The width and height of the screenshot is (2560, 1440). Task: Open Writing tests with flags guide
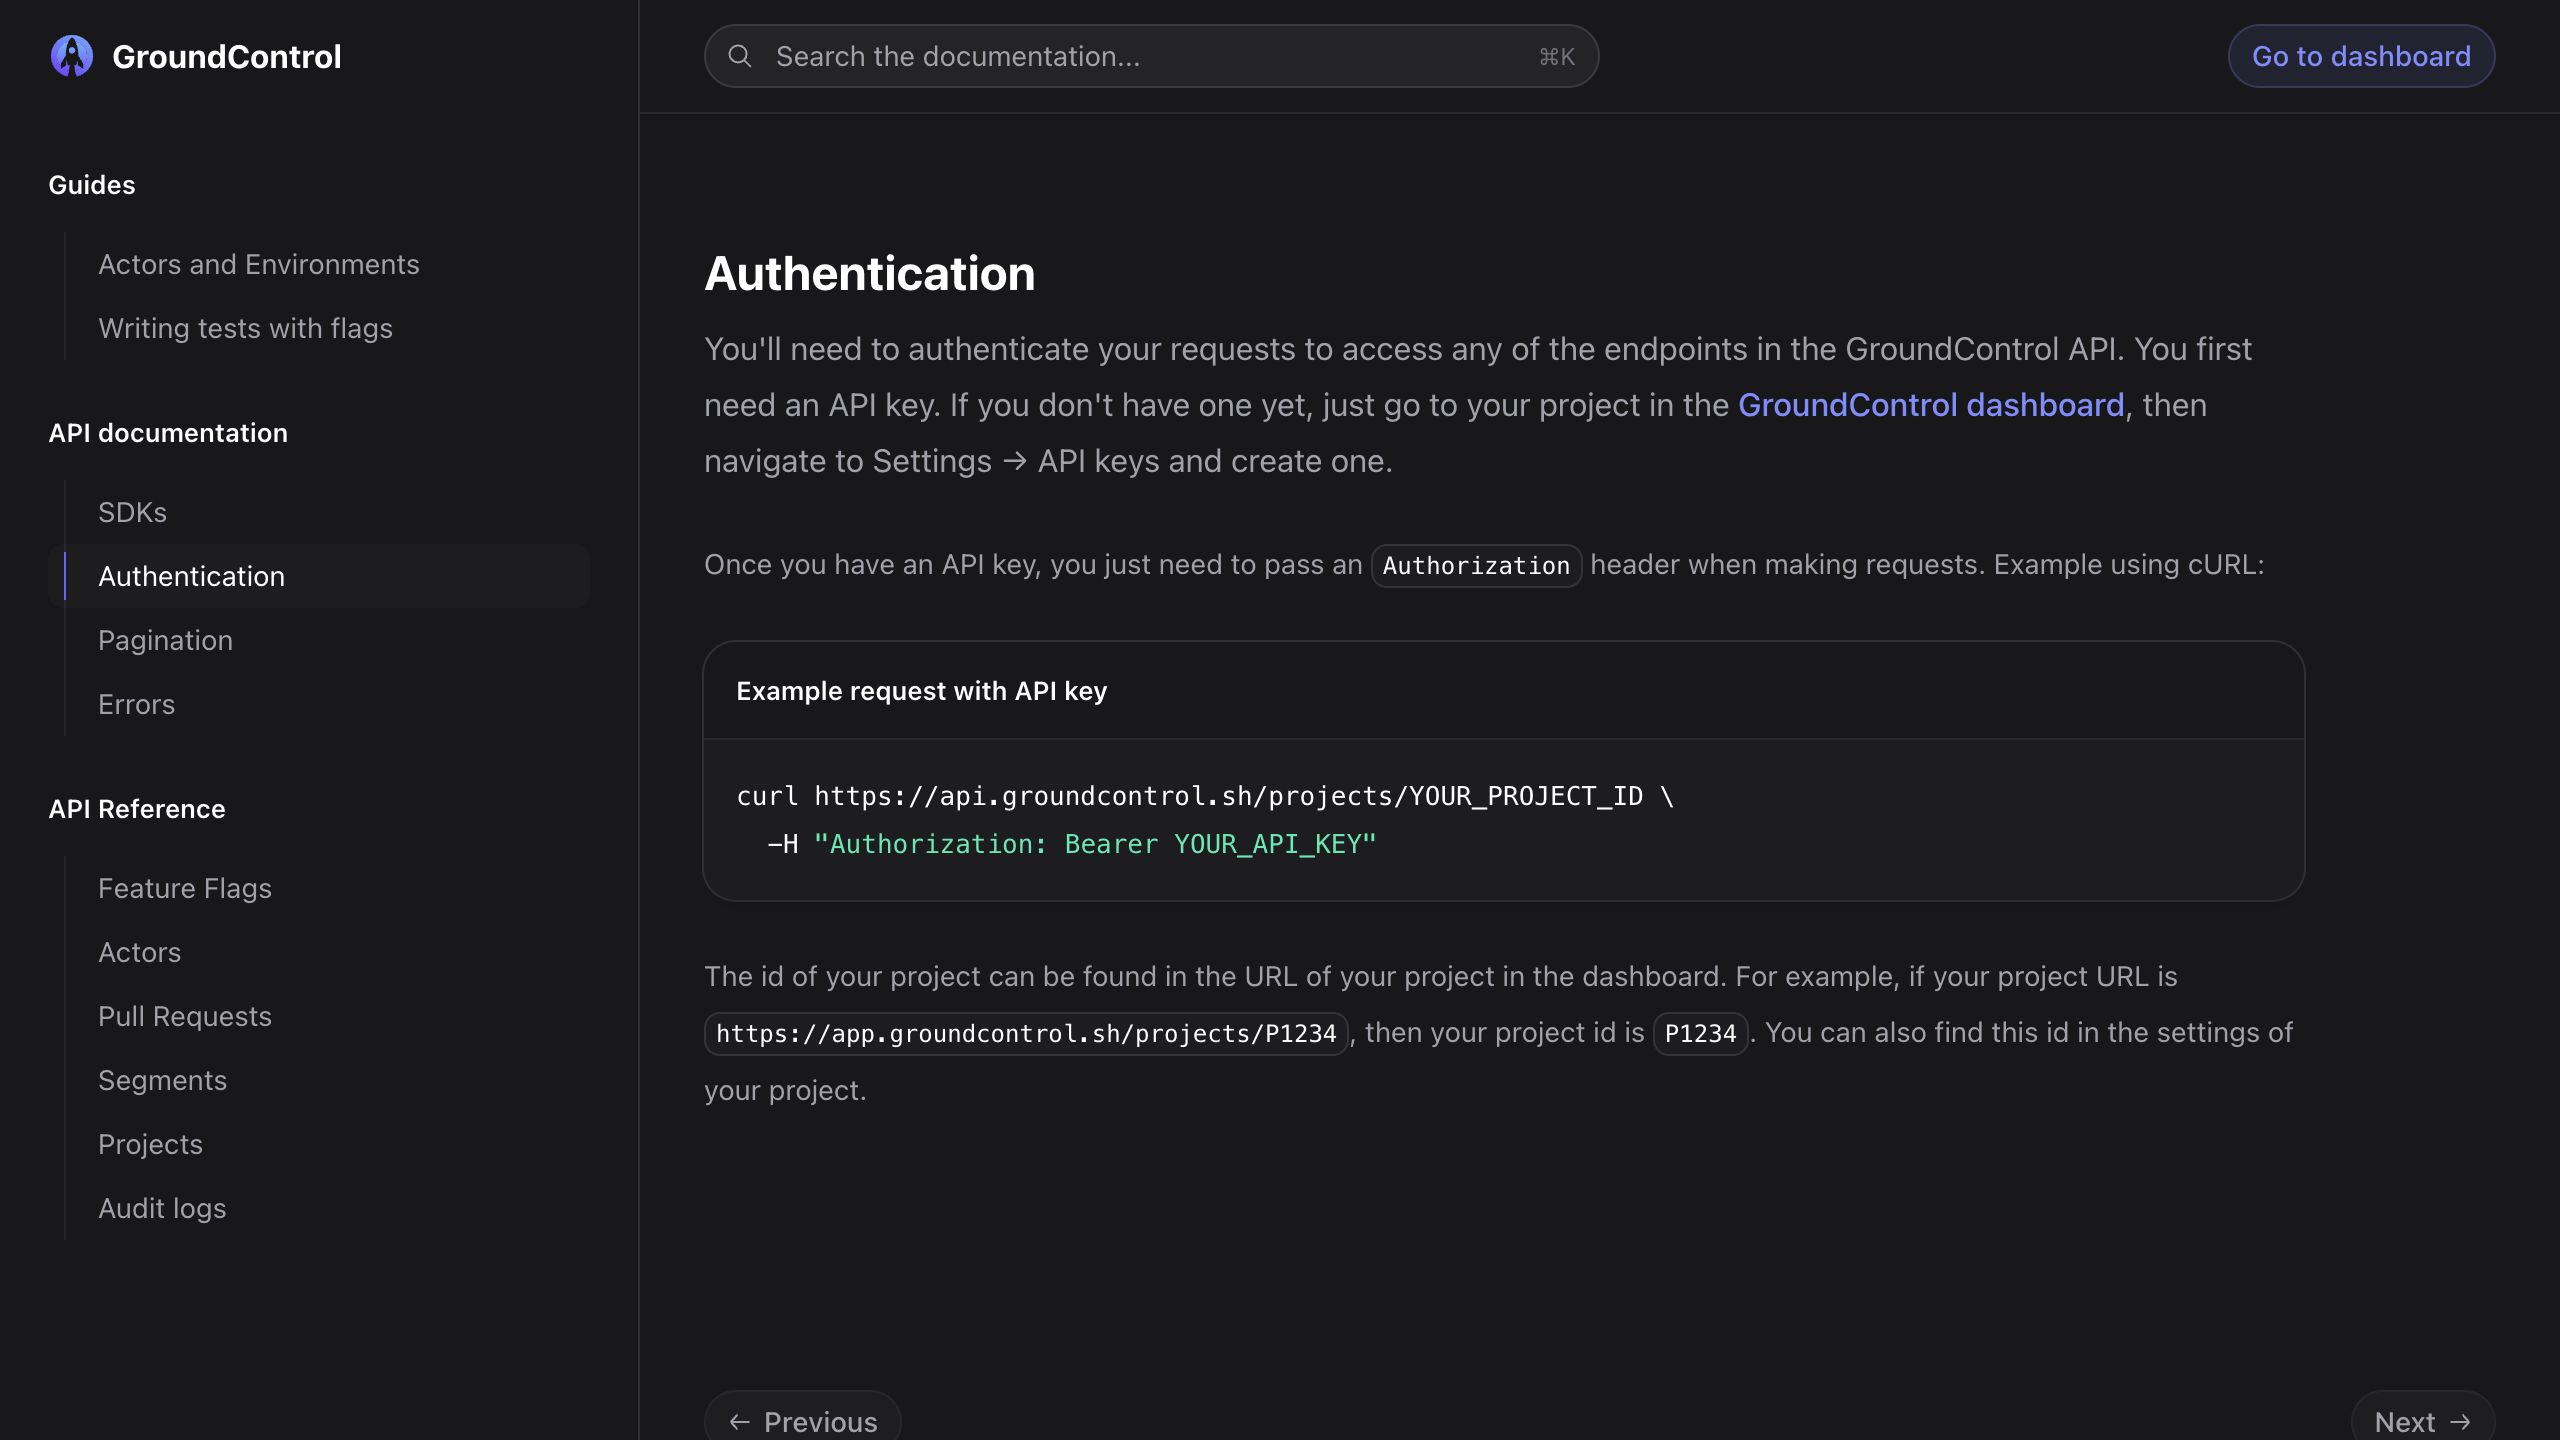[x=245, y=328]
